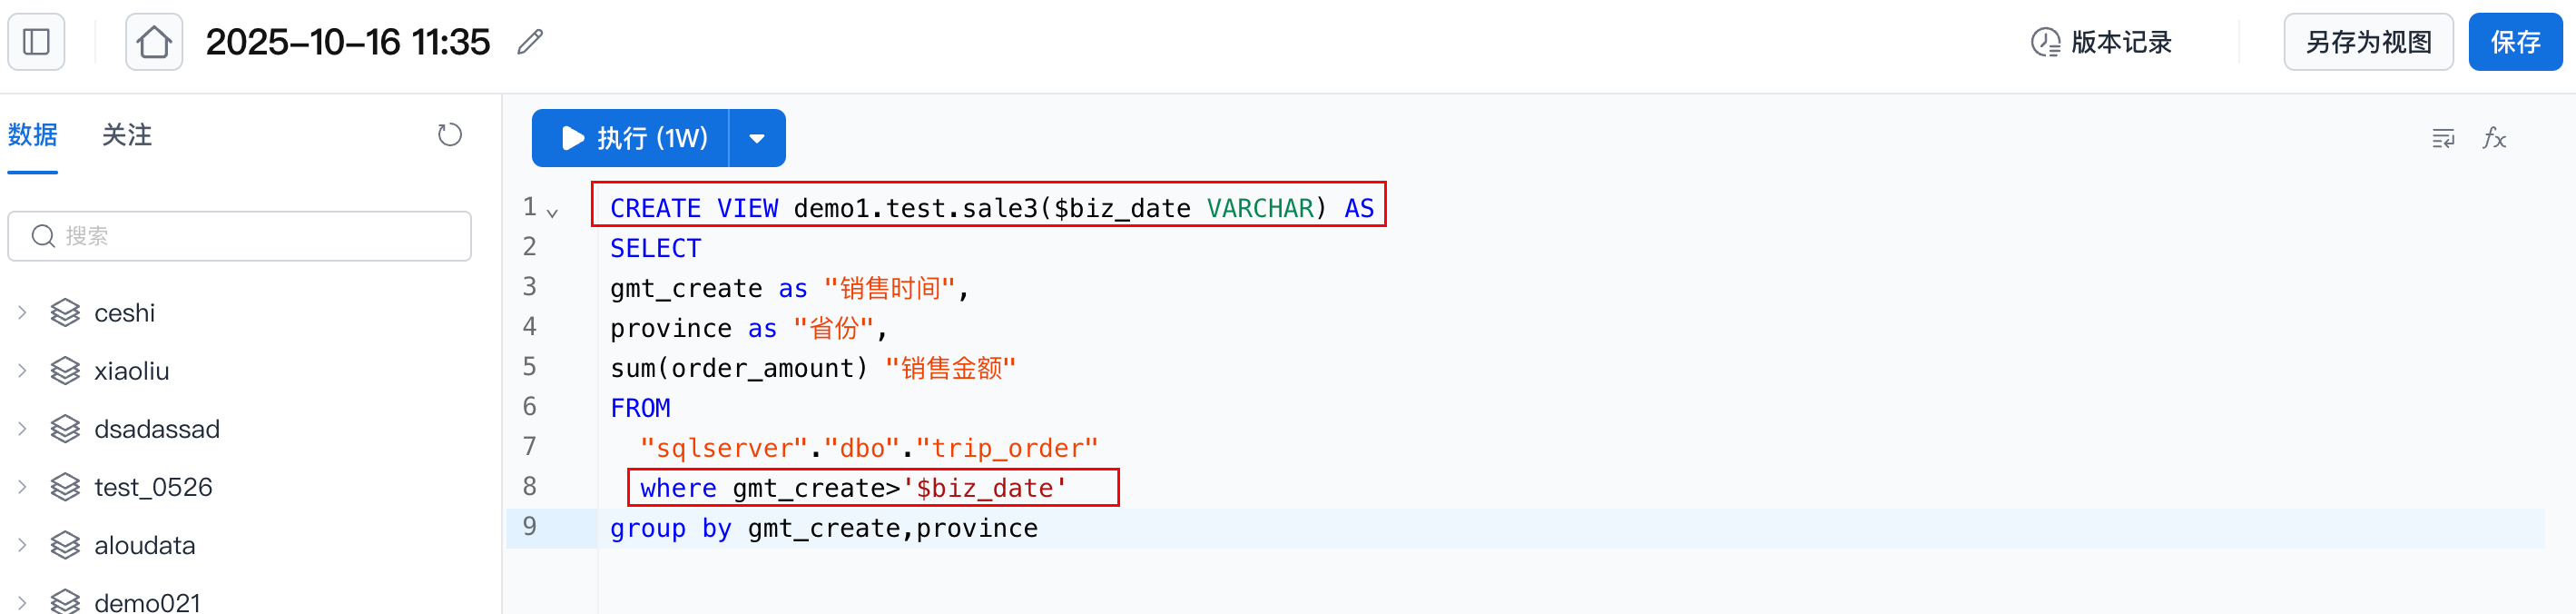Click the home icon button
Screen dimensions: 2576x614
click(x=154, y=42)
